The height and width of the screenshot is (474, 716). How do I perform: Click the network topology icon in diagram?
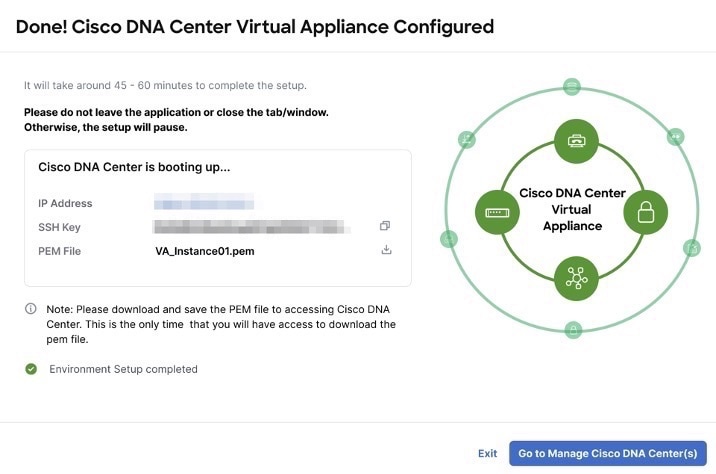576,278
